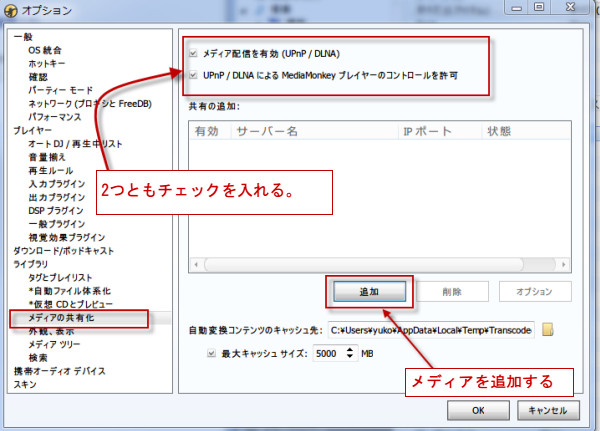Select OS 統合 in the options tree
This screenshot has height=431, width=600.
[45, 50]
